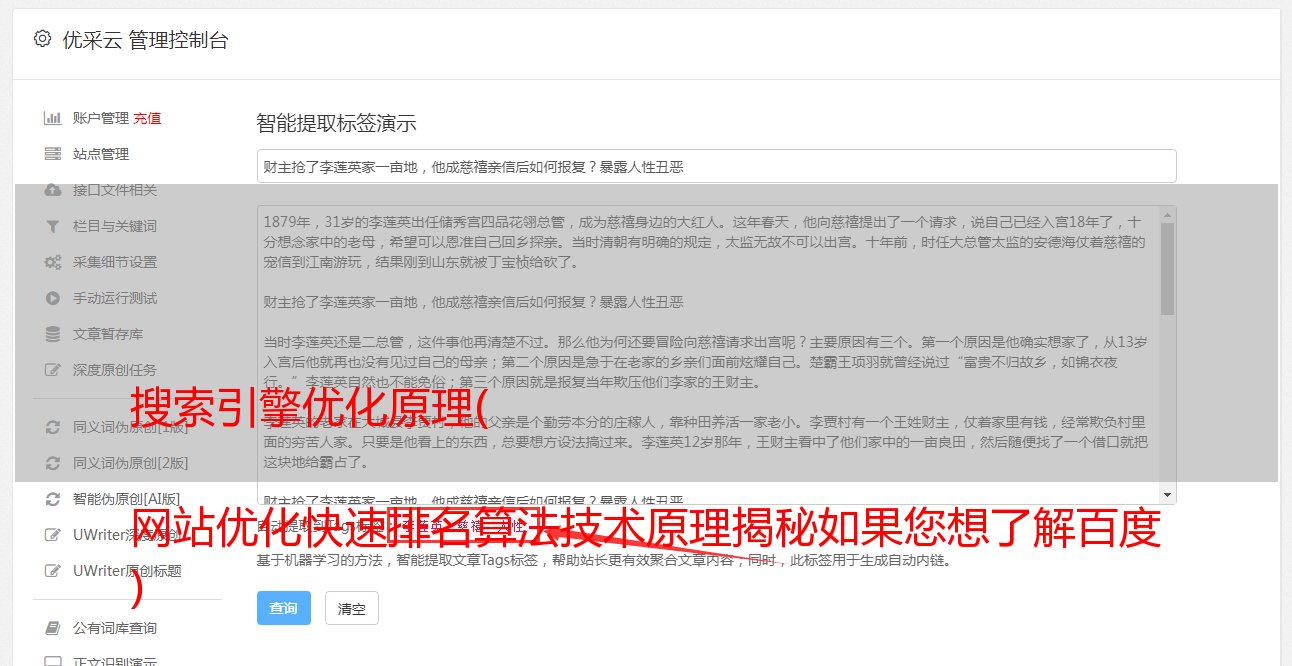Click the play icon beside 手动运行测试

[x=52, y=298]
